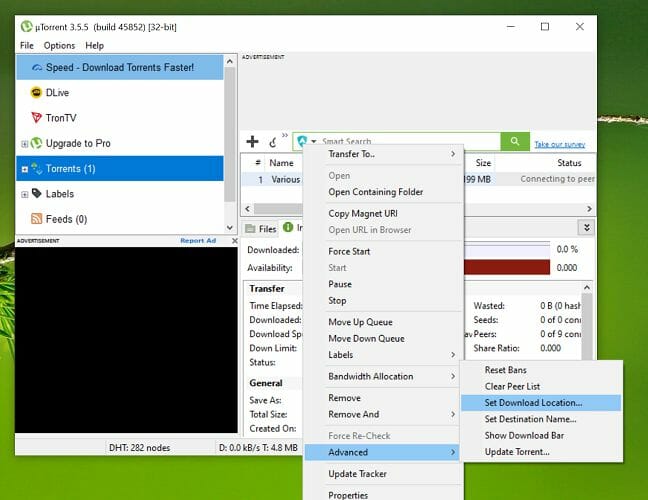648x500 pixels.
Task: Click the Info tab green icon
Action: point(288,227)
